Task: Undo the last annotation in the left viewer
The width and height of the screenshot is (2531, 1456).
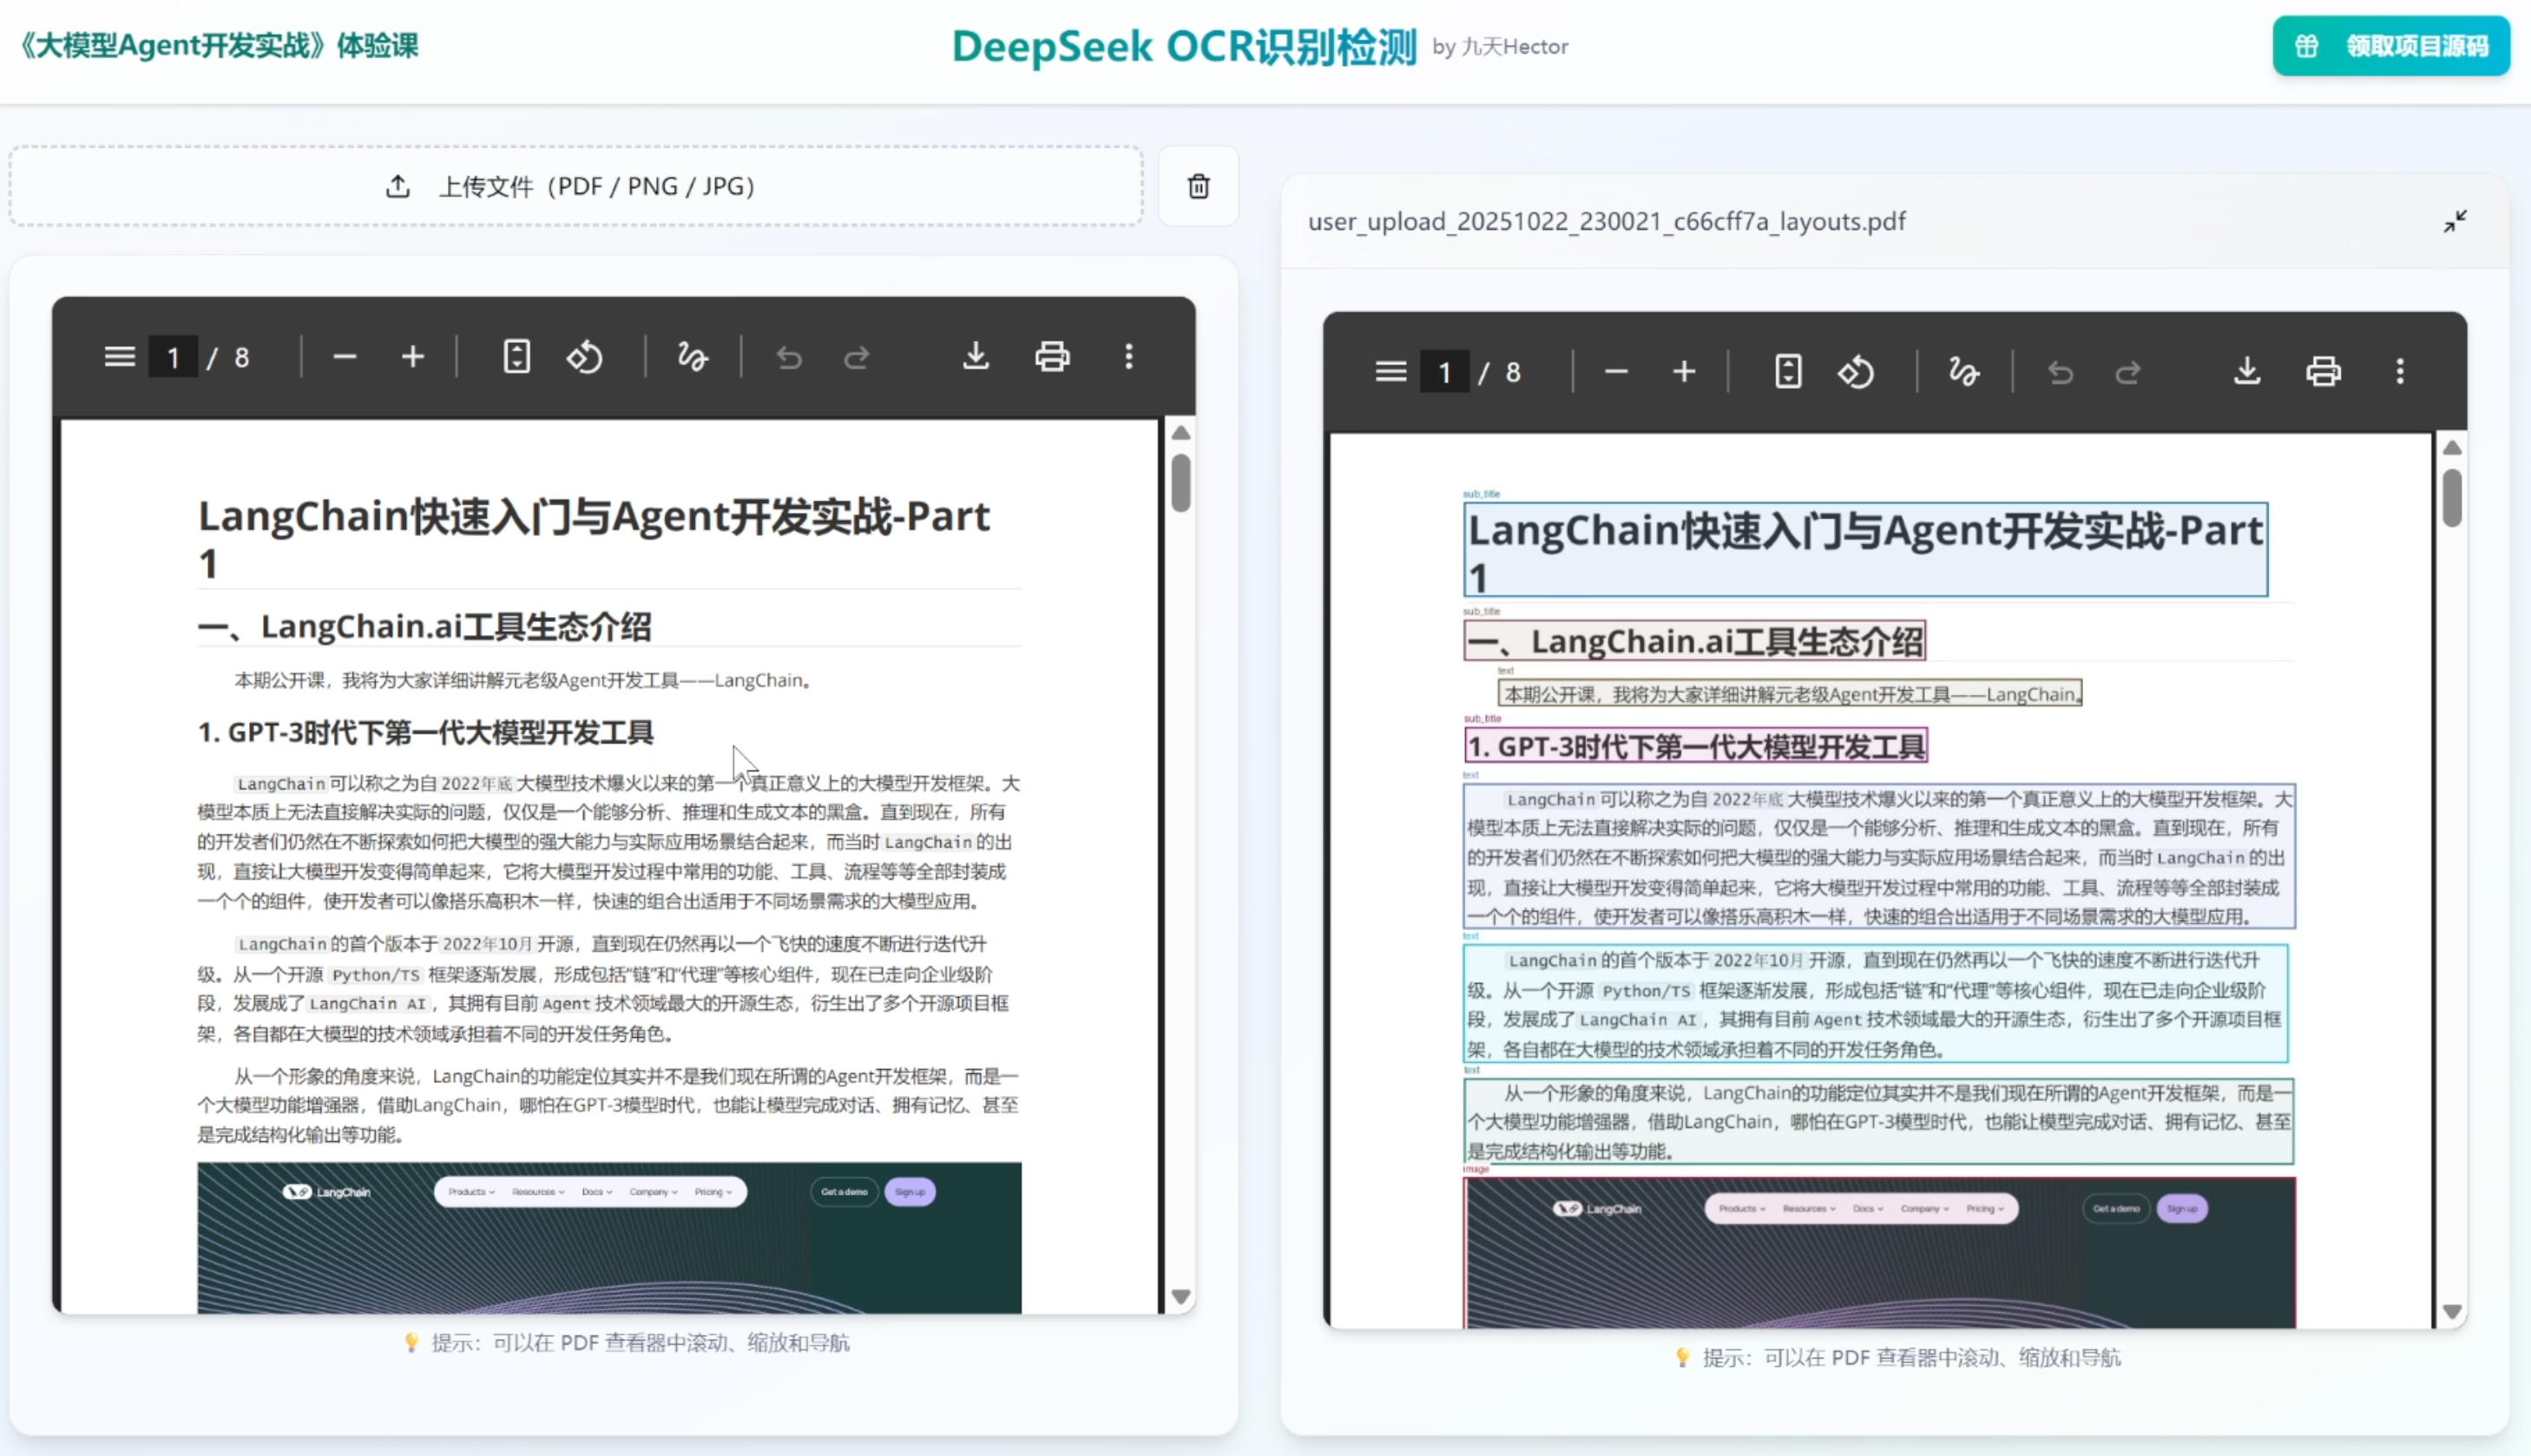Action: [x=788, y=357]
